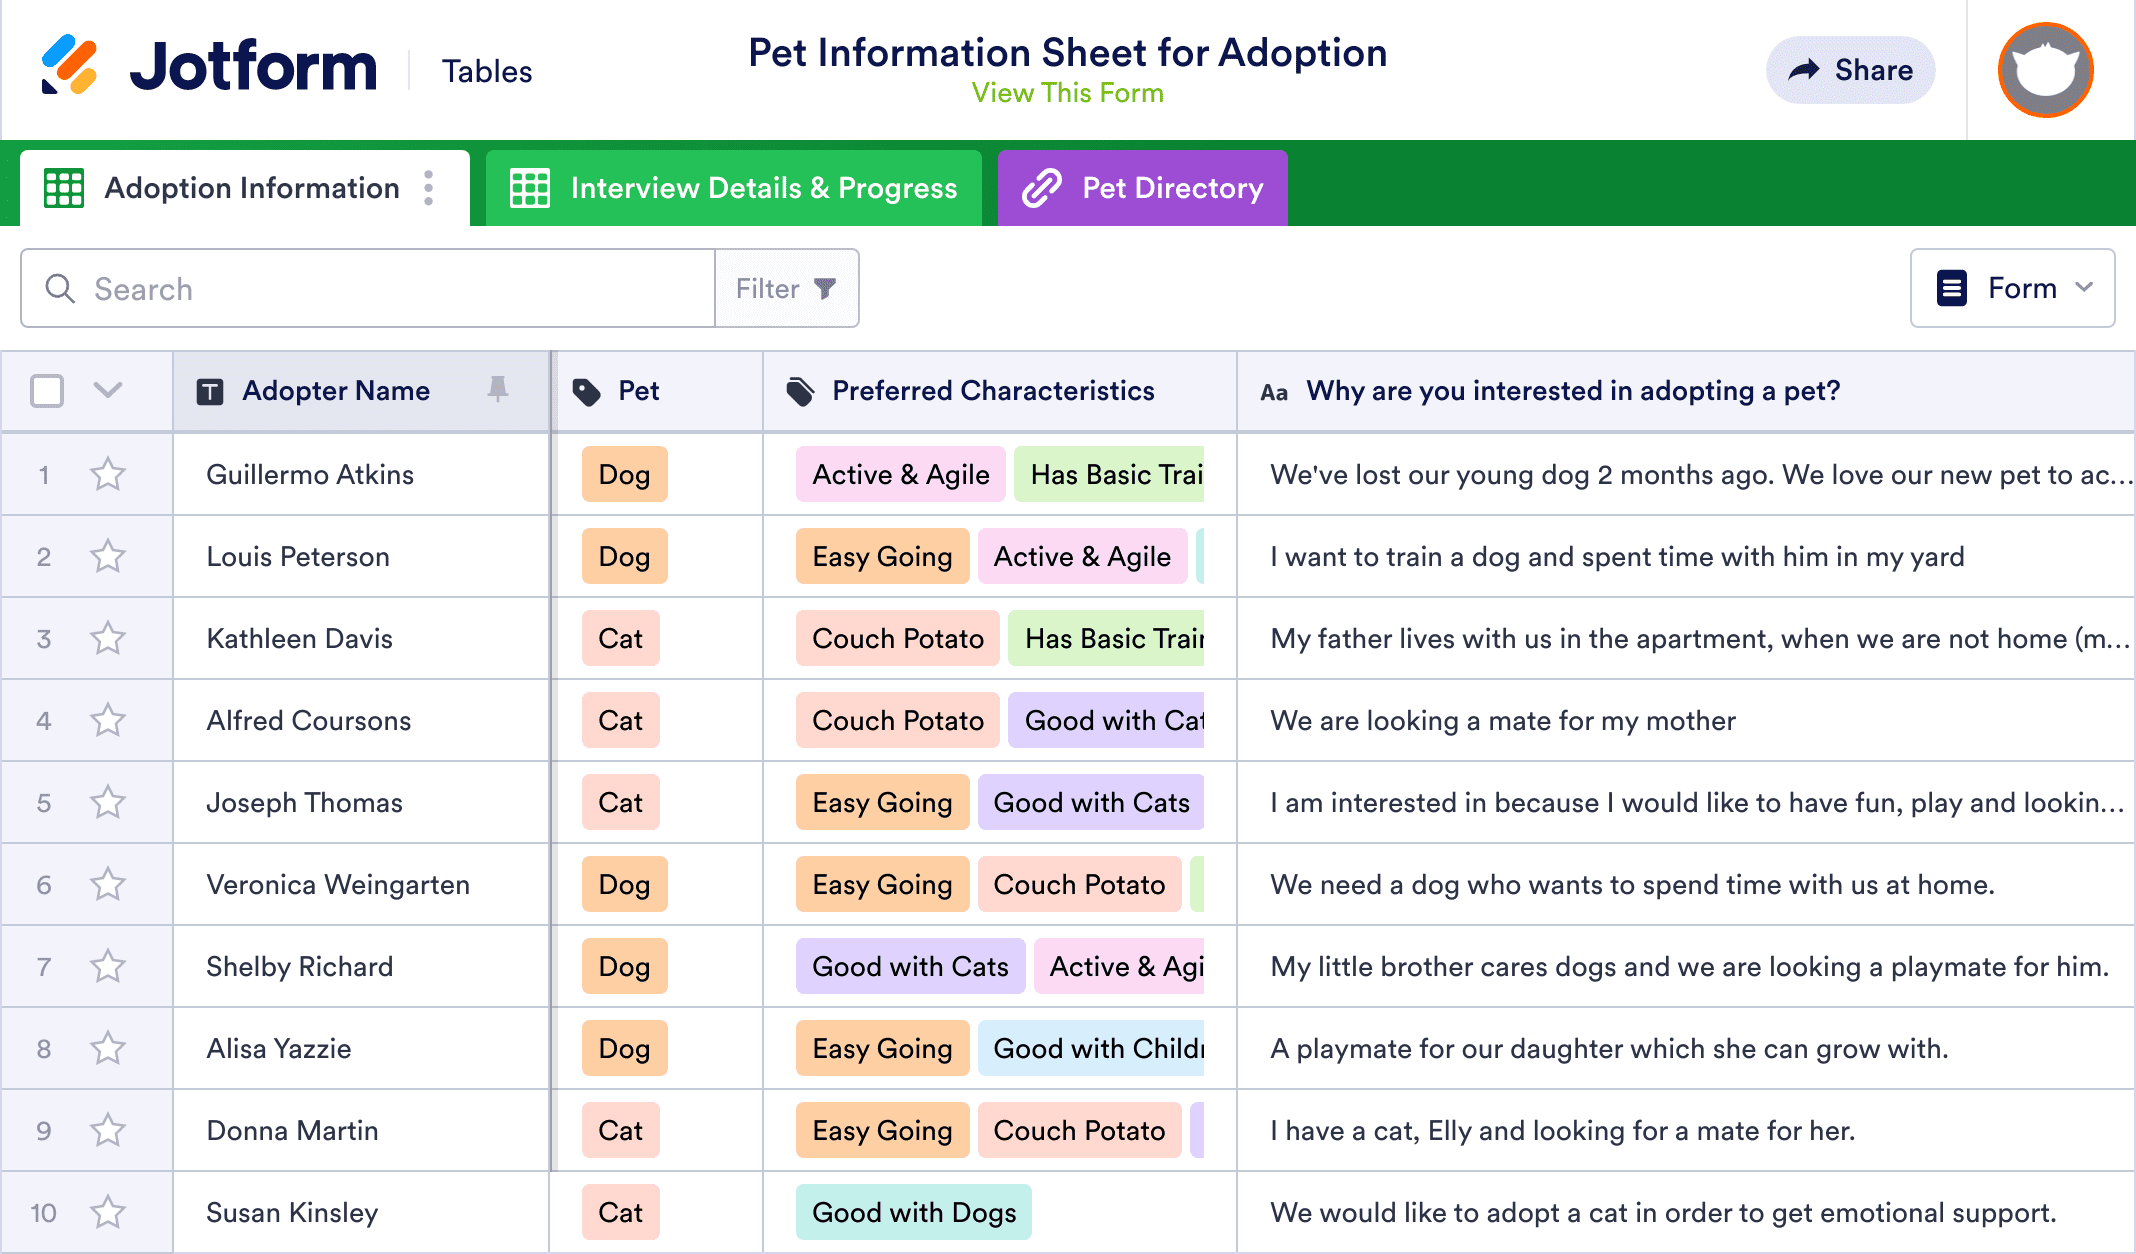Click the Share button
The height and width of the screenshot is (1254, 2136).
(1850, 70)
